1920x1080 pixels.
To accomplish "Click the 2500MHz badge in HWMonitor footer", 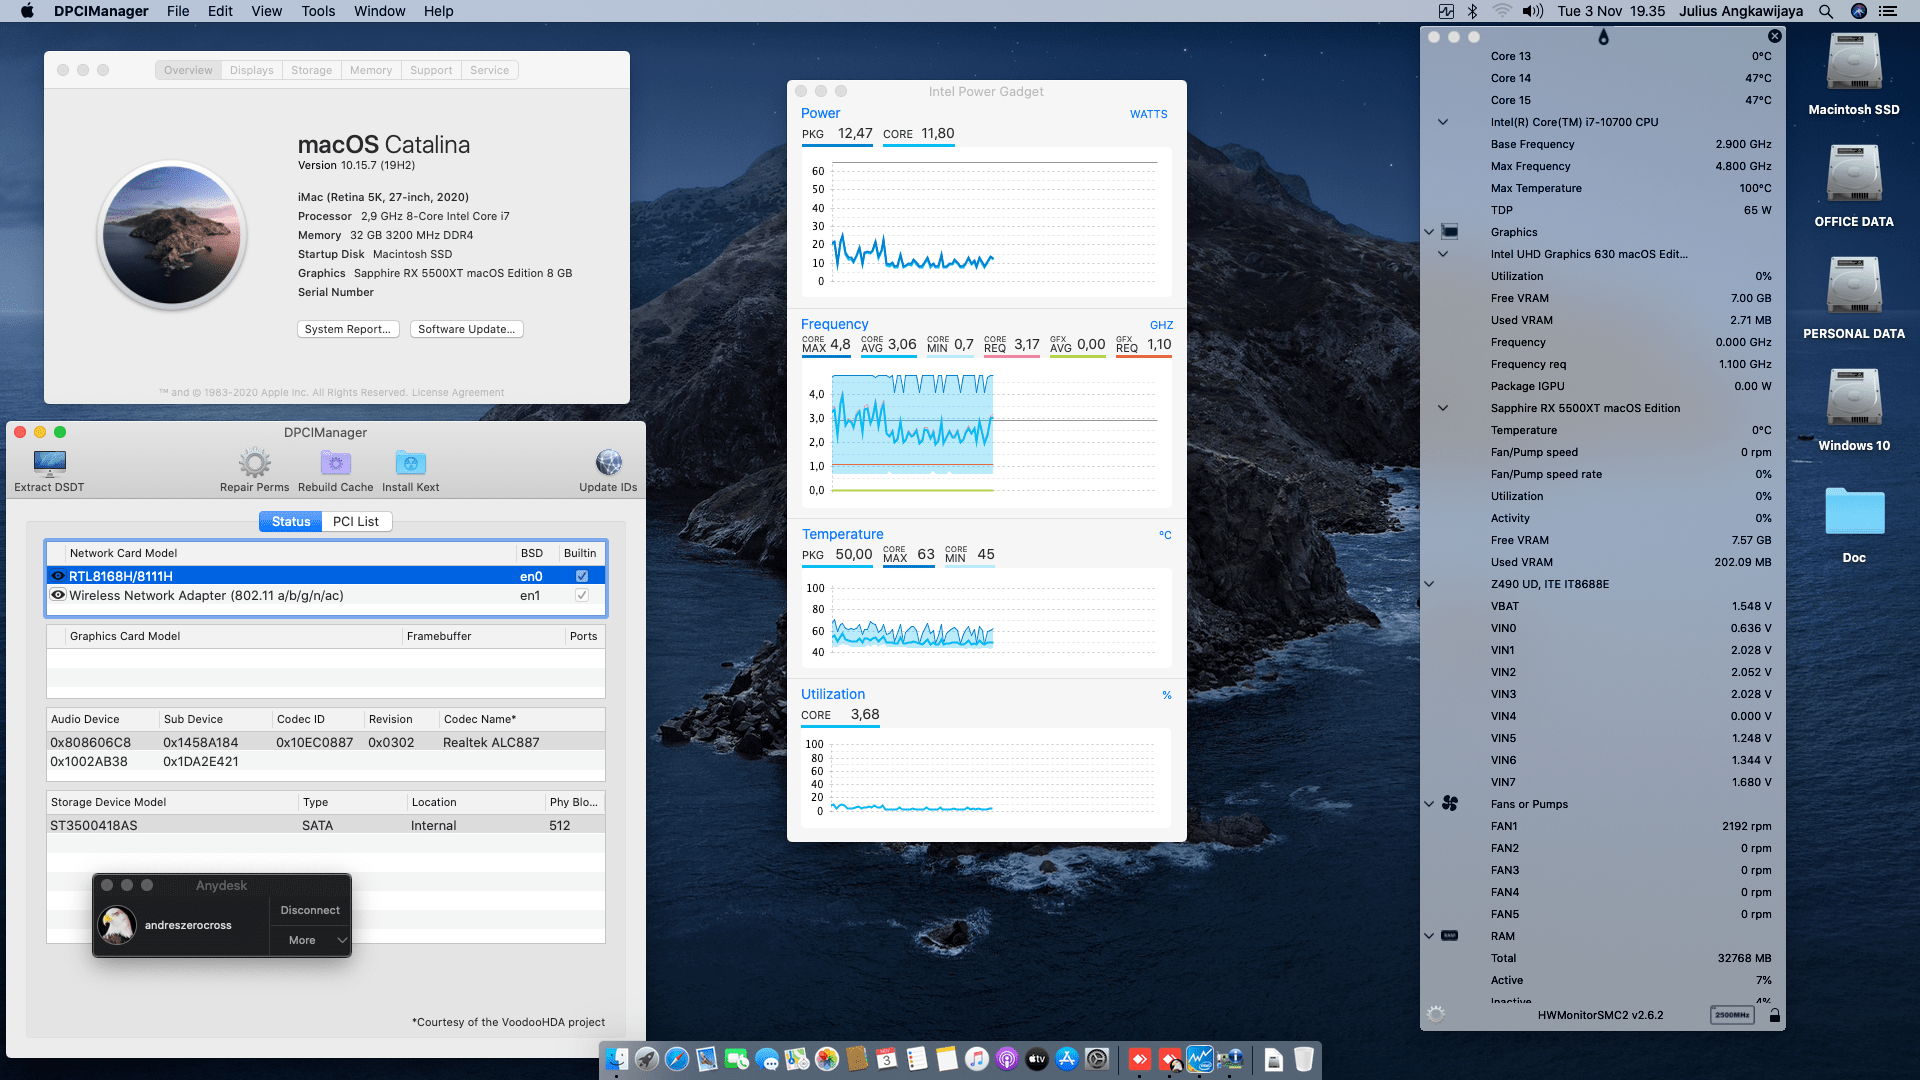I will [x=1732, y=1015].
